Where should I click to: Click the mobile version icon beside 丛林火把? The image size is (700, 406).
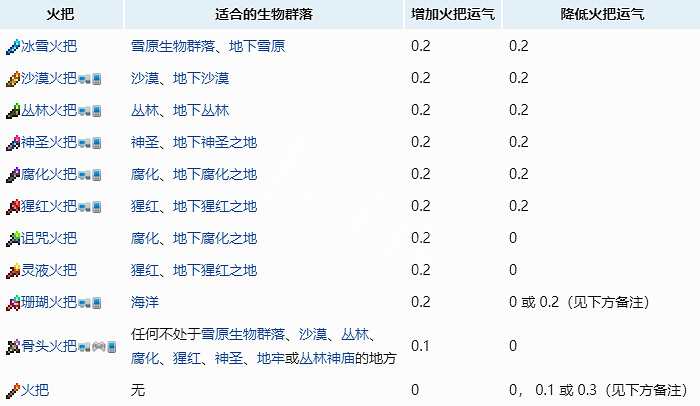coord(96,111)
